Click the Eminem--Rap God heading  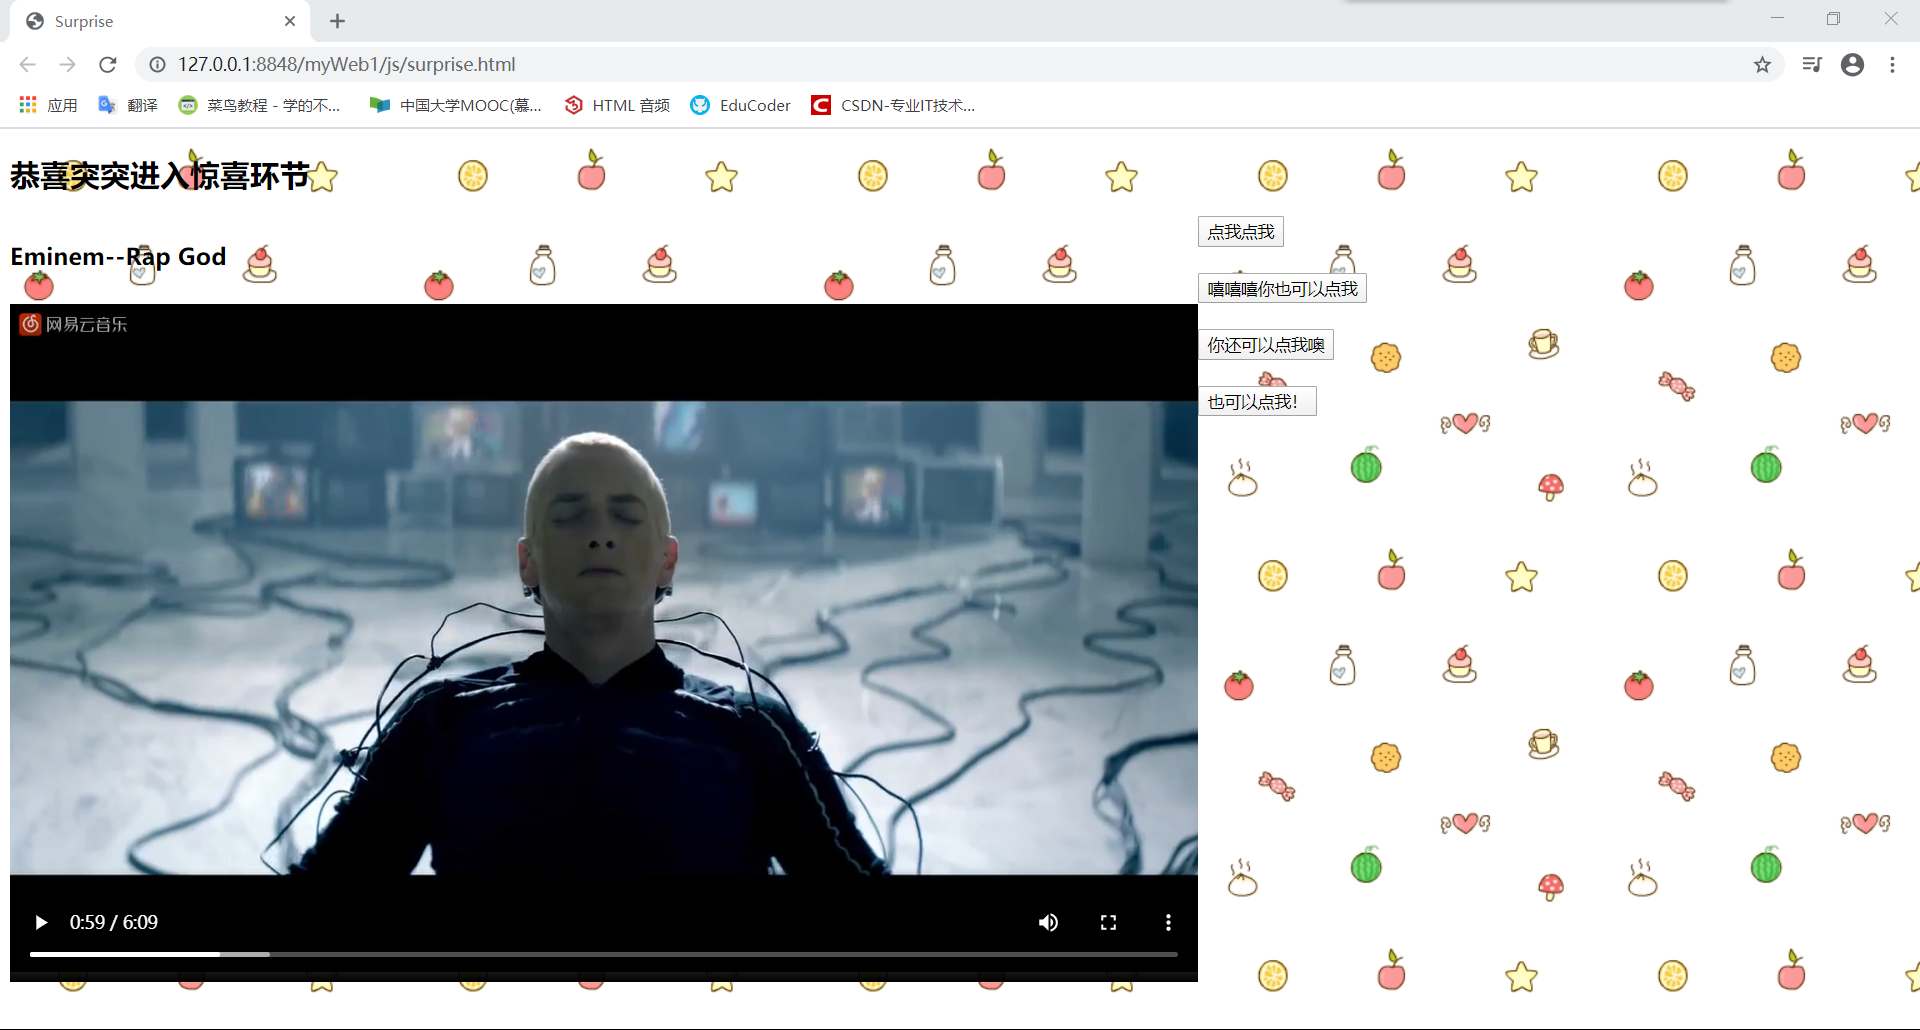[118, 257]
